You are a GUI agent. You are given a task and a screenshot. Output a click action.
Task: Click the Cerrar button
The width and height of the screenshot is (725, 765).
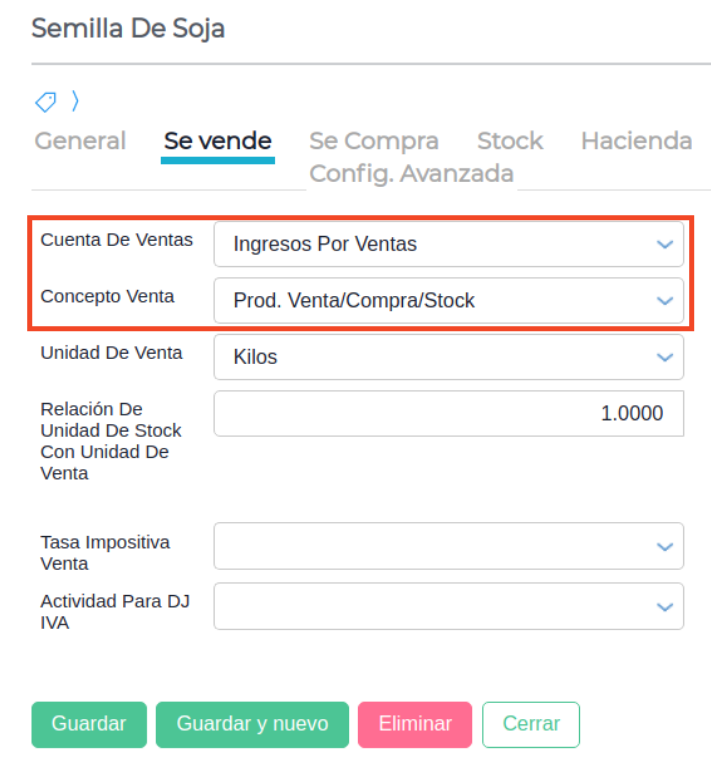[530, 724]
